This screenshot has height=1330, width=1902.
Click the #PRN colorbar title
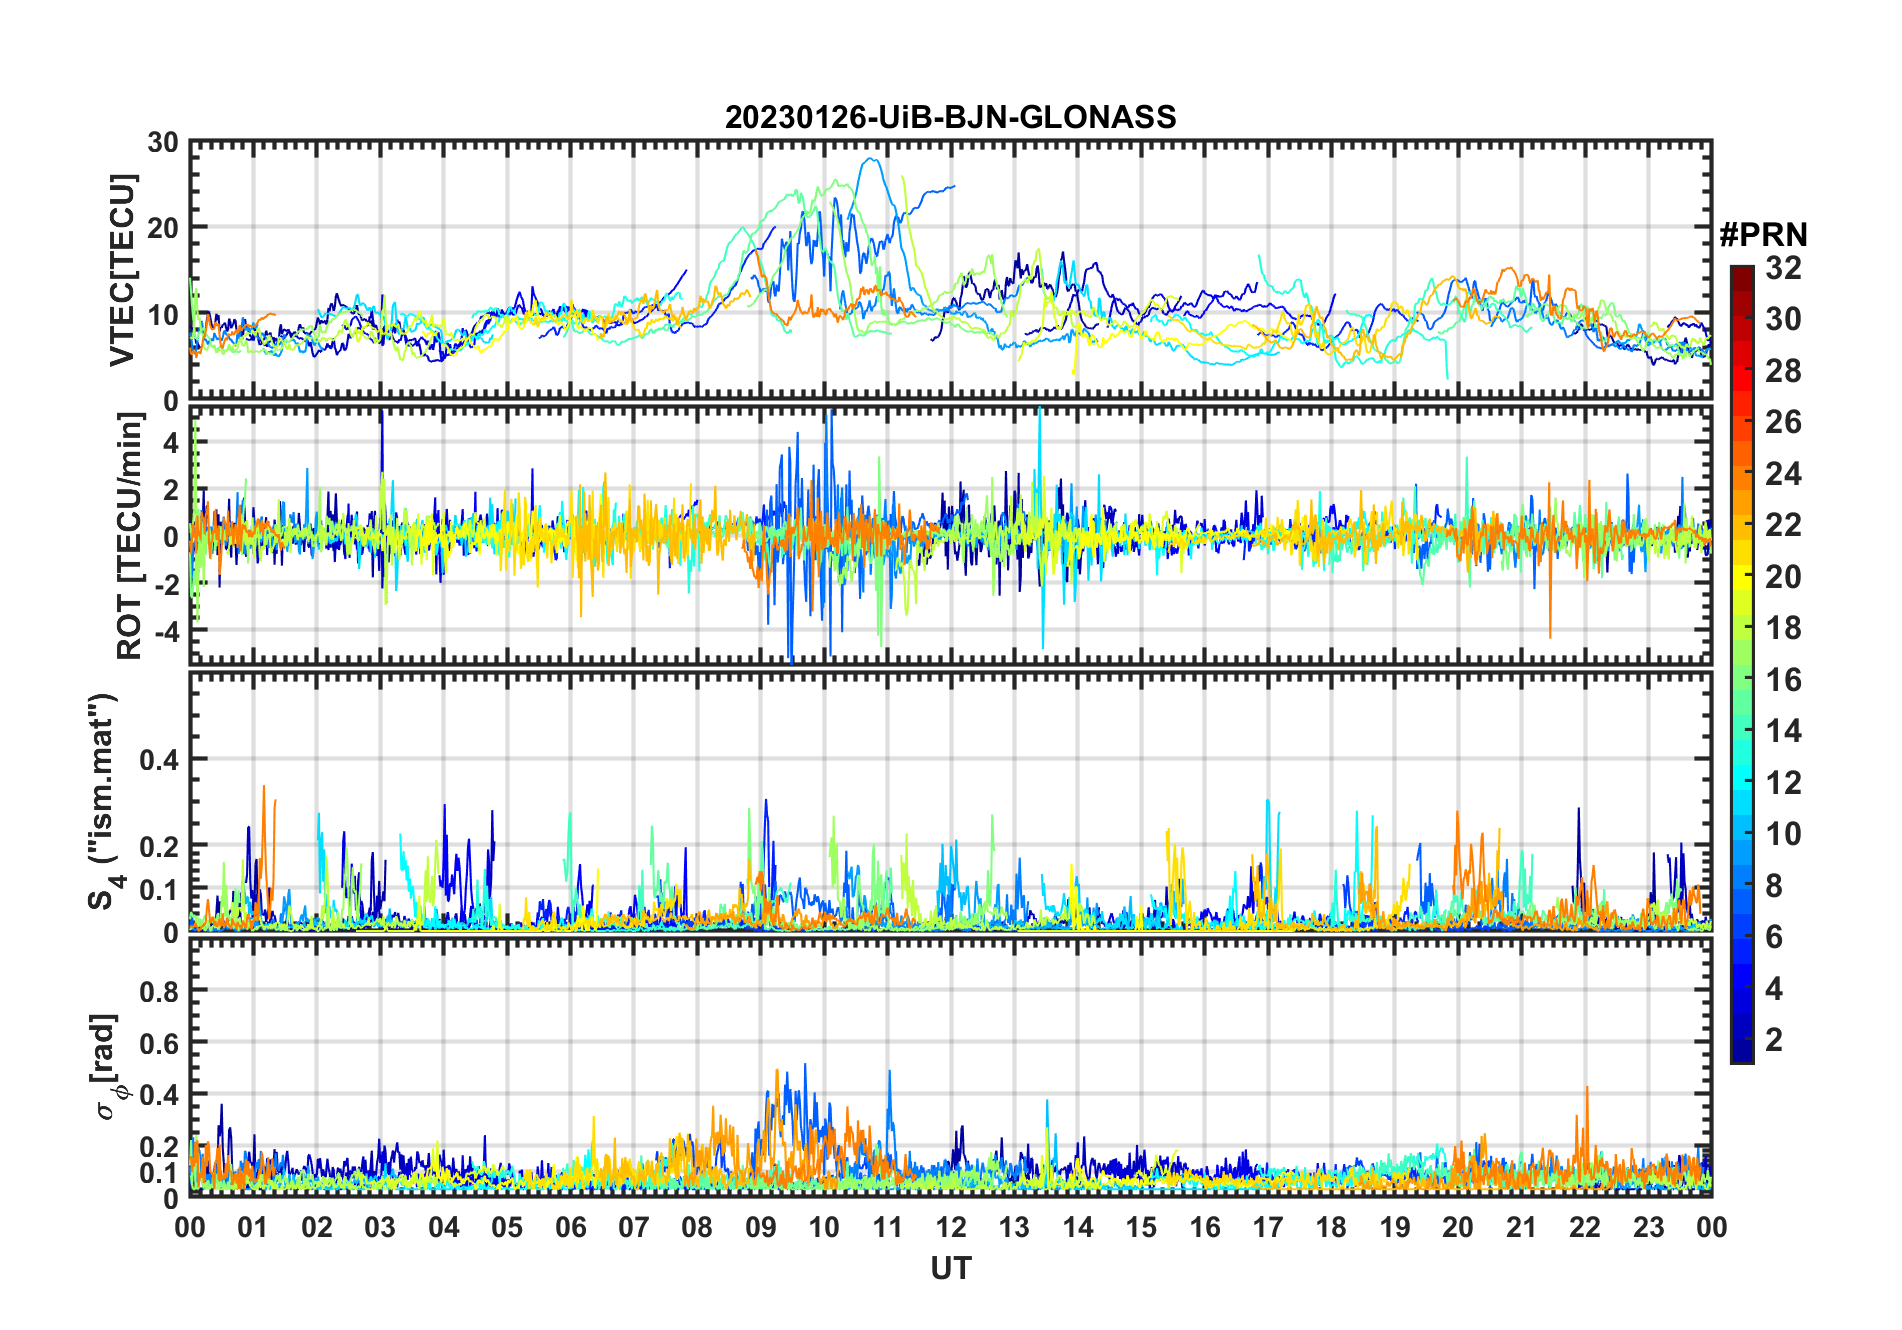[x=1763, y=235]
